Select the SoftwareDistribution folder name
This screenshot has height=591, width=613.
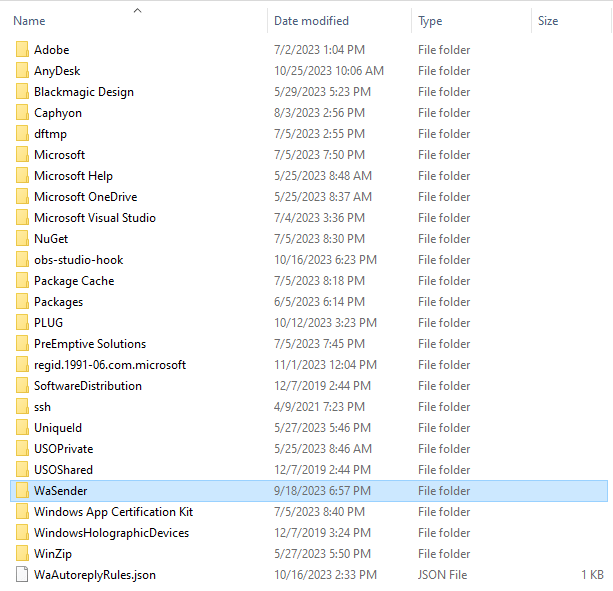(88, 386)
